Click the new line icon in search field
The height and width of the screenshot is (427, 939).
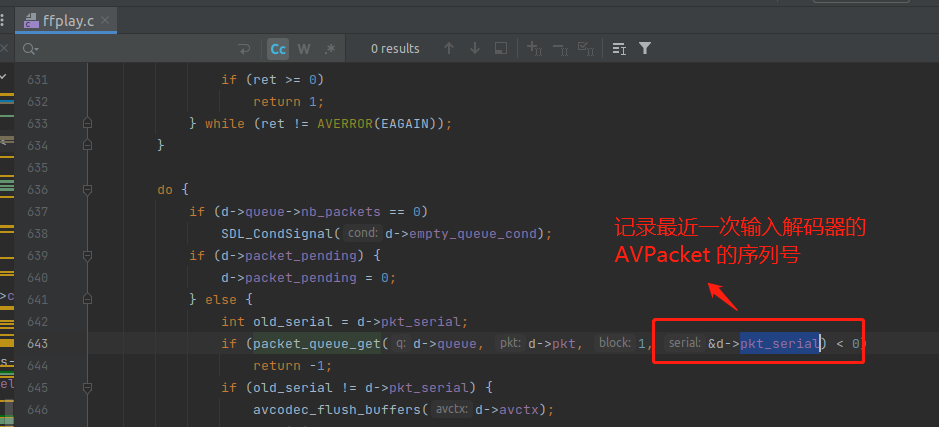pyautogui.click(x=244, y=48)
